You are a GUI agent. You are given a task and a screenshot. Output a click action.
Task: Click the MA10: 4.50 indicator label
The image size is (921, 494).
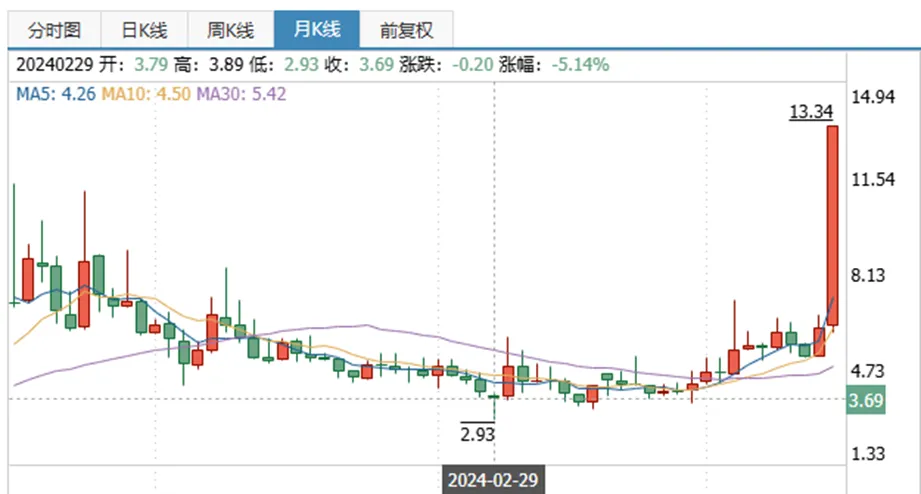(x=146, y=94)
